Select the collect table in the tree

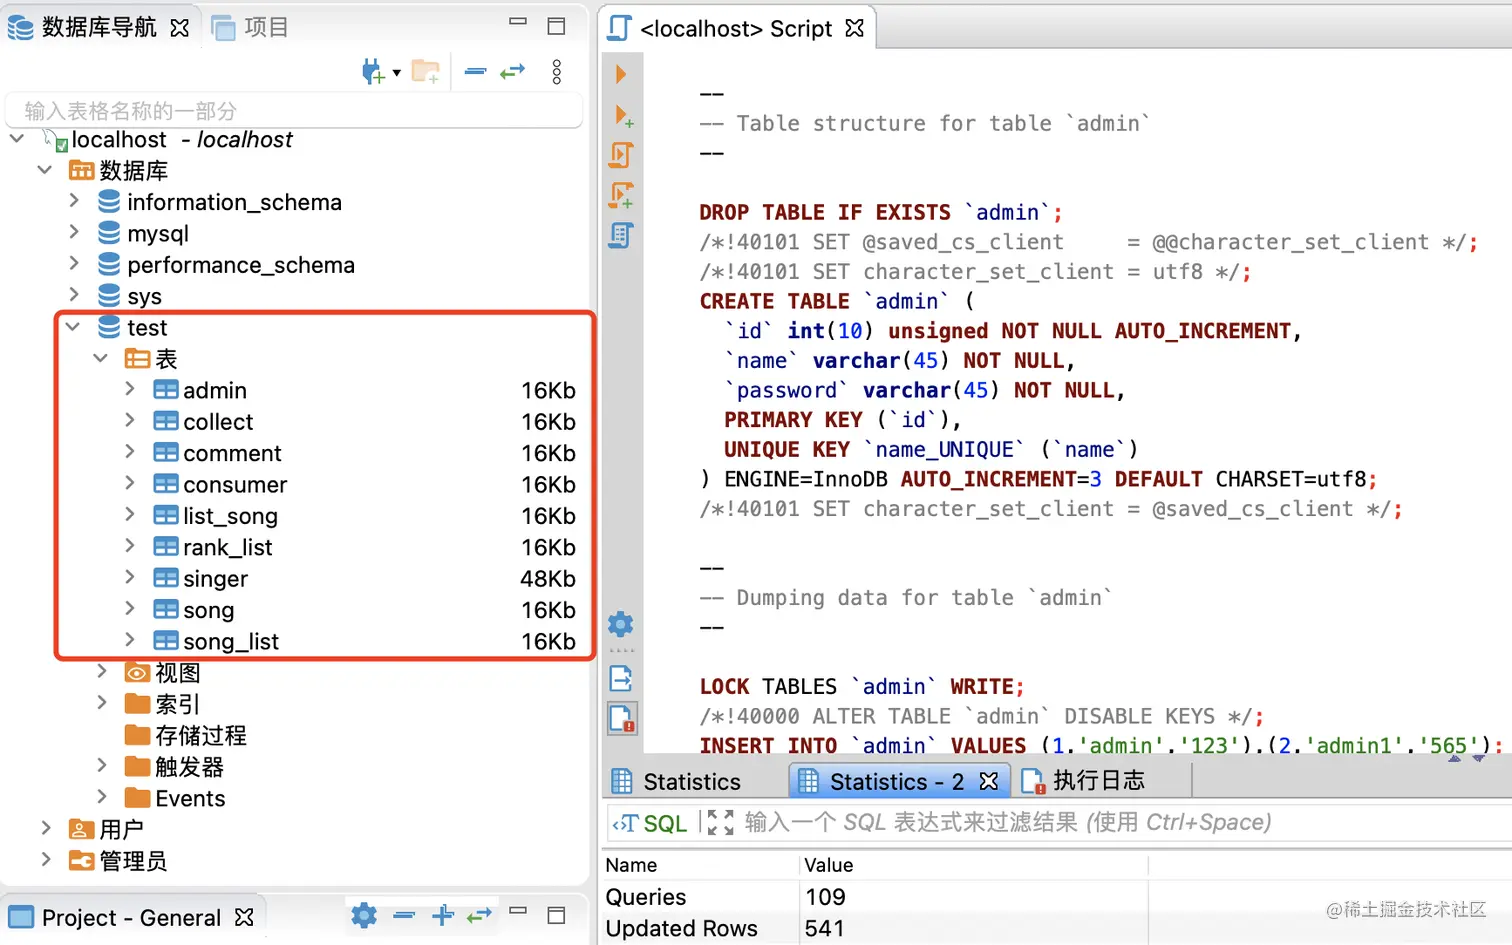(x=218, y=422)
